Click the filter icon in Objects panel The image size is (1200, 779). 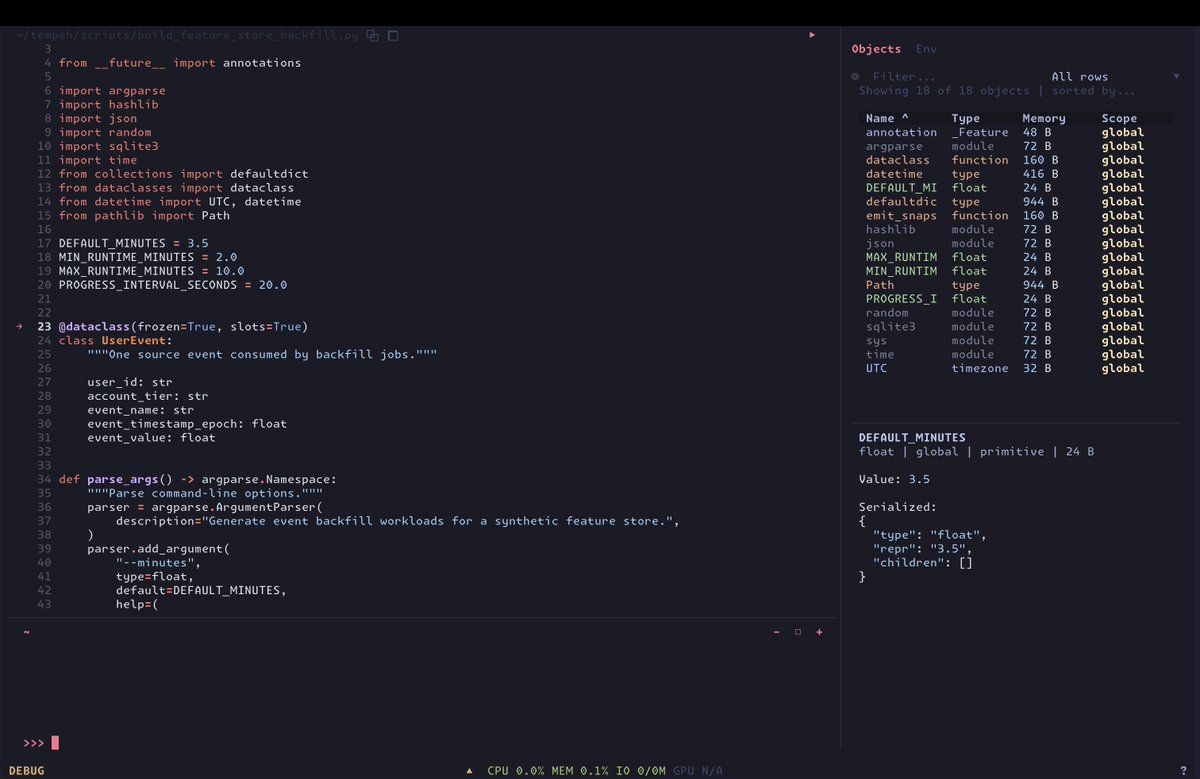coord(855,77)
